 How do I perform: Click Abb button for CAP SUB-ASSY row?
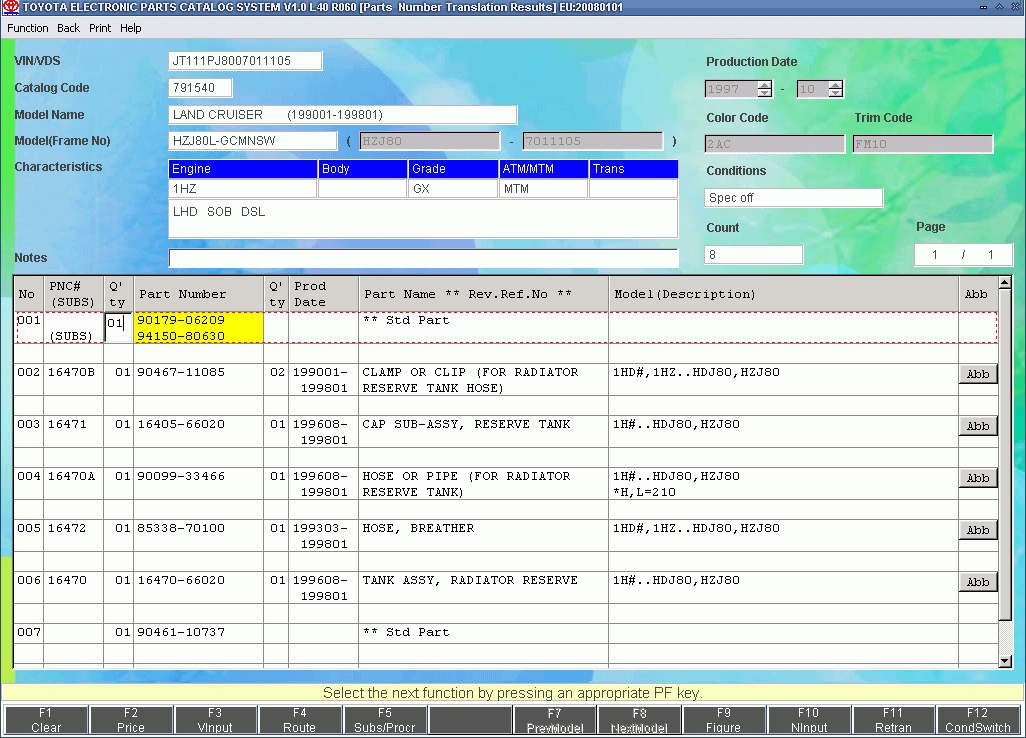(x=977, y=426)
